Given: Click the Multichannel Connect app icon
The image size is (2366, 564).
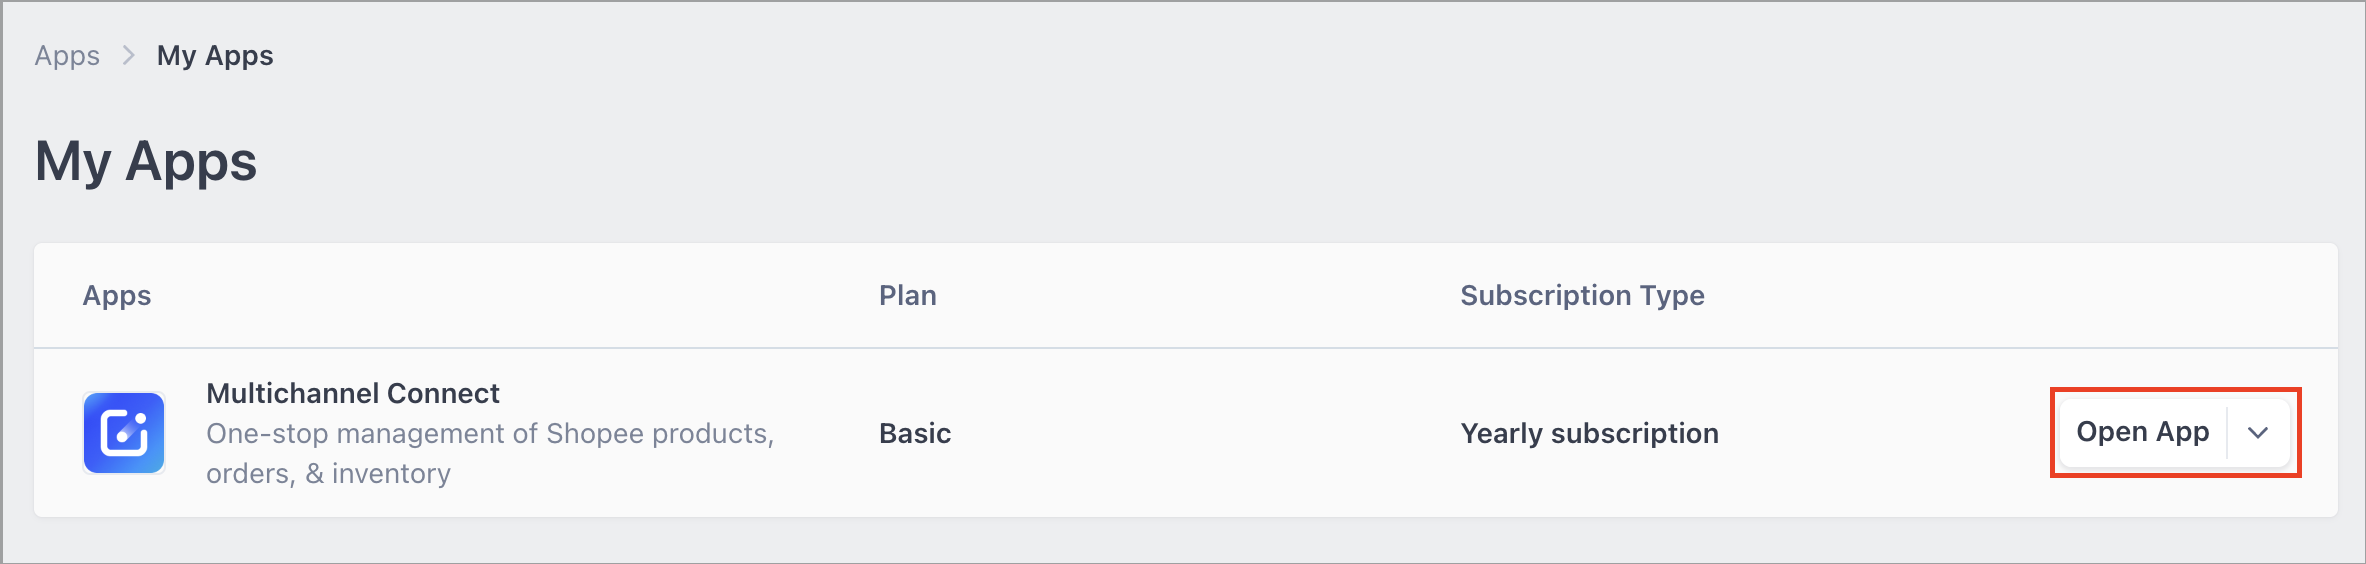Looking at the screenshot, I should tap(124, 433).
